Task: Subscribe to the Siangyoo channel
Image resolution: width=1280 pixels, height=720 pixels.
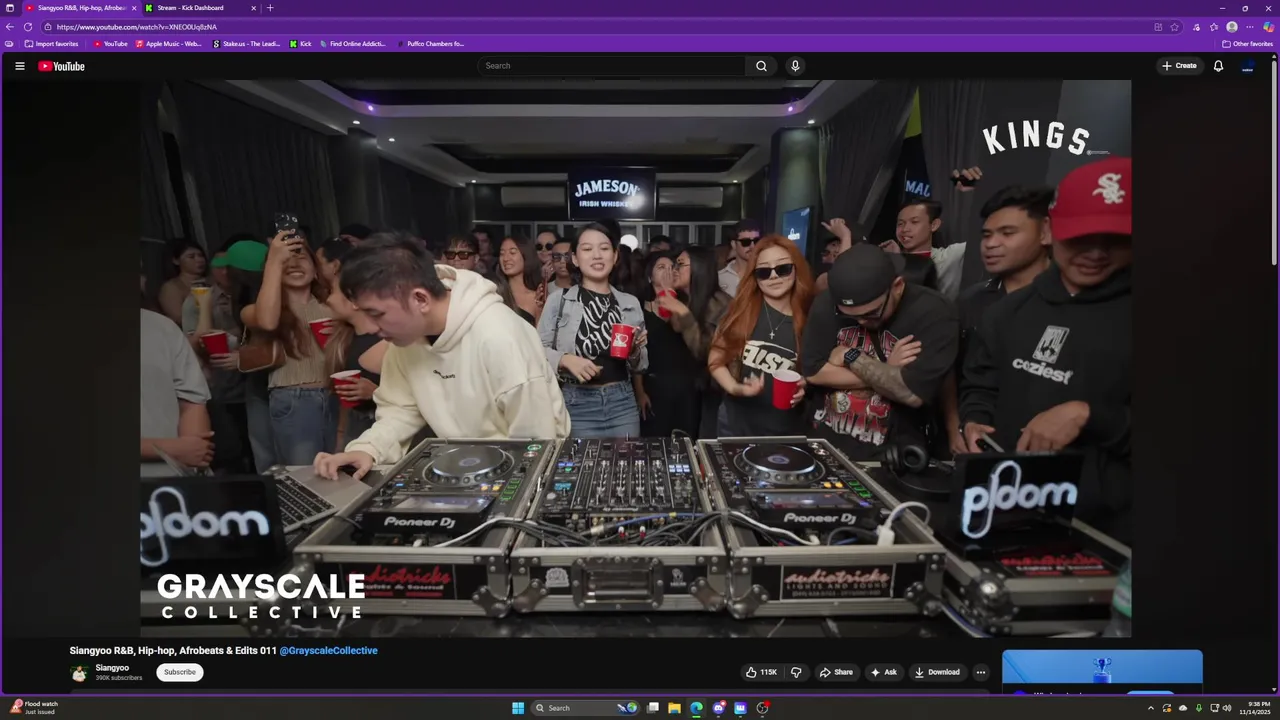Action: [x=180, y=672]
